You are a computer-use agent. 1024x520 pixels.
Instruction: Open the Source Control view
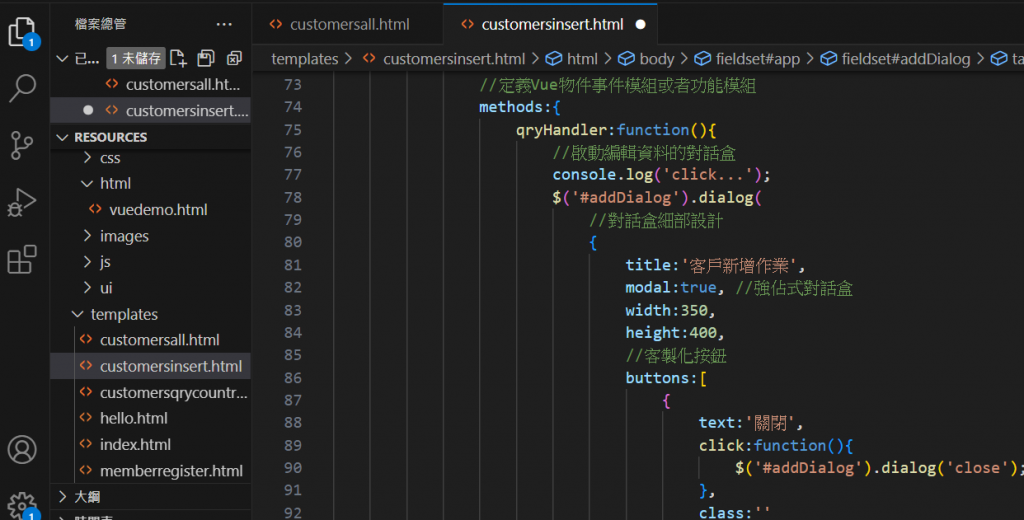22,145
